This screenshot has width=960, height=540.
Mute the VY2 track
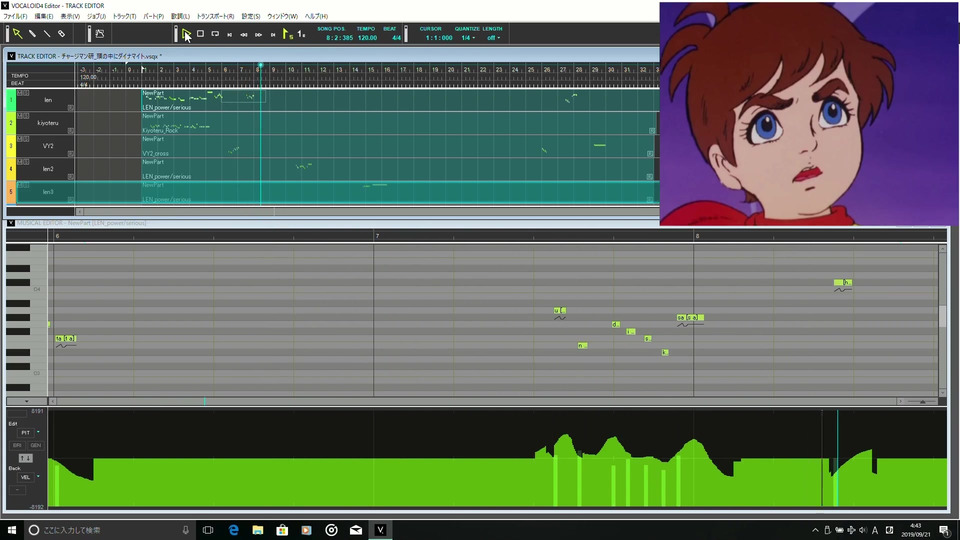point(20,139)
